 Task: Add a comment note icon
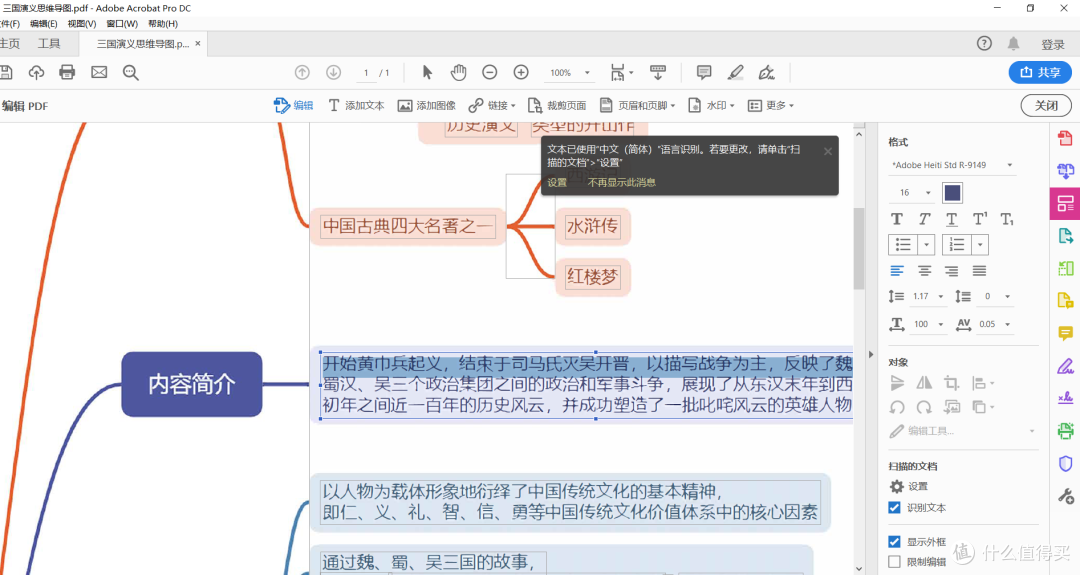(704, 72)
